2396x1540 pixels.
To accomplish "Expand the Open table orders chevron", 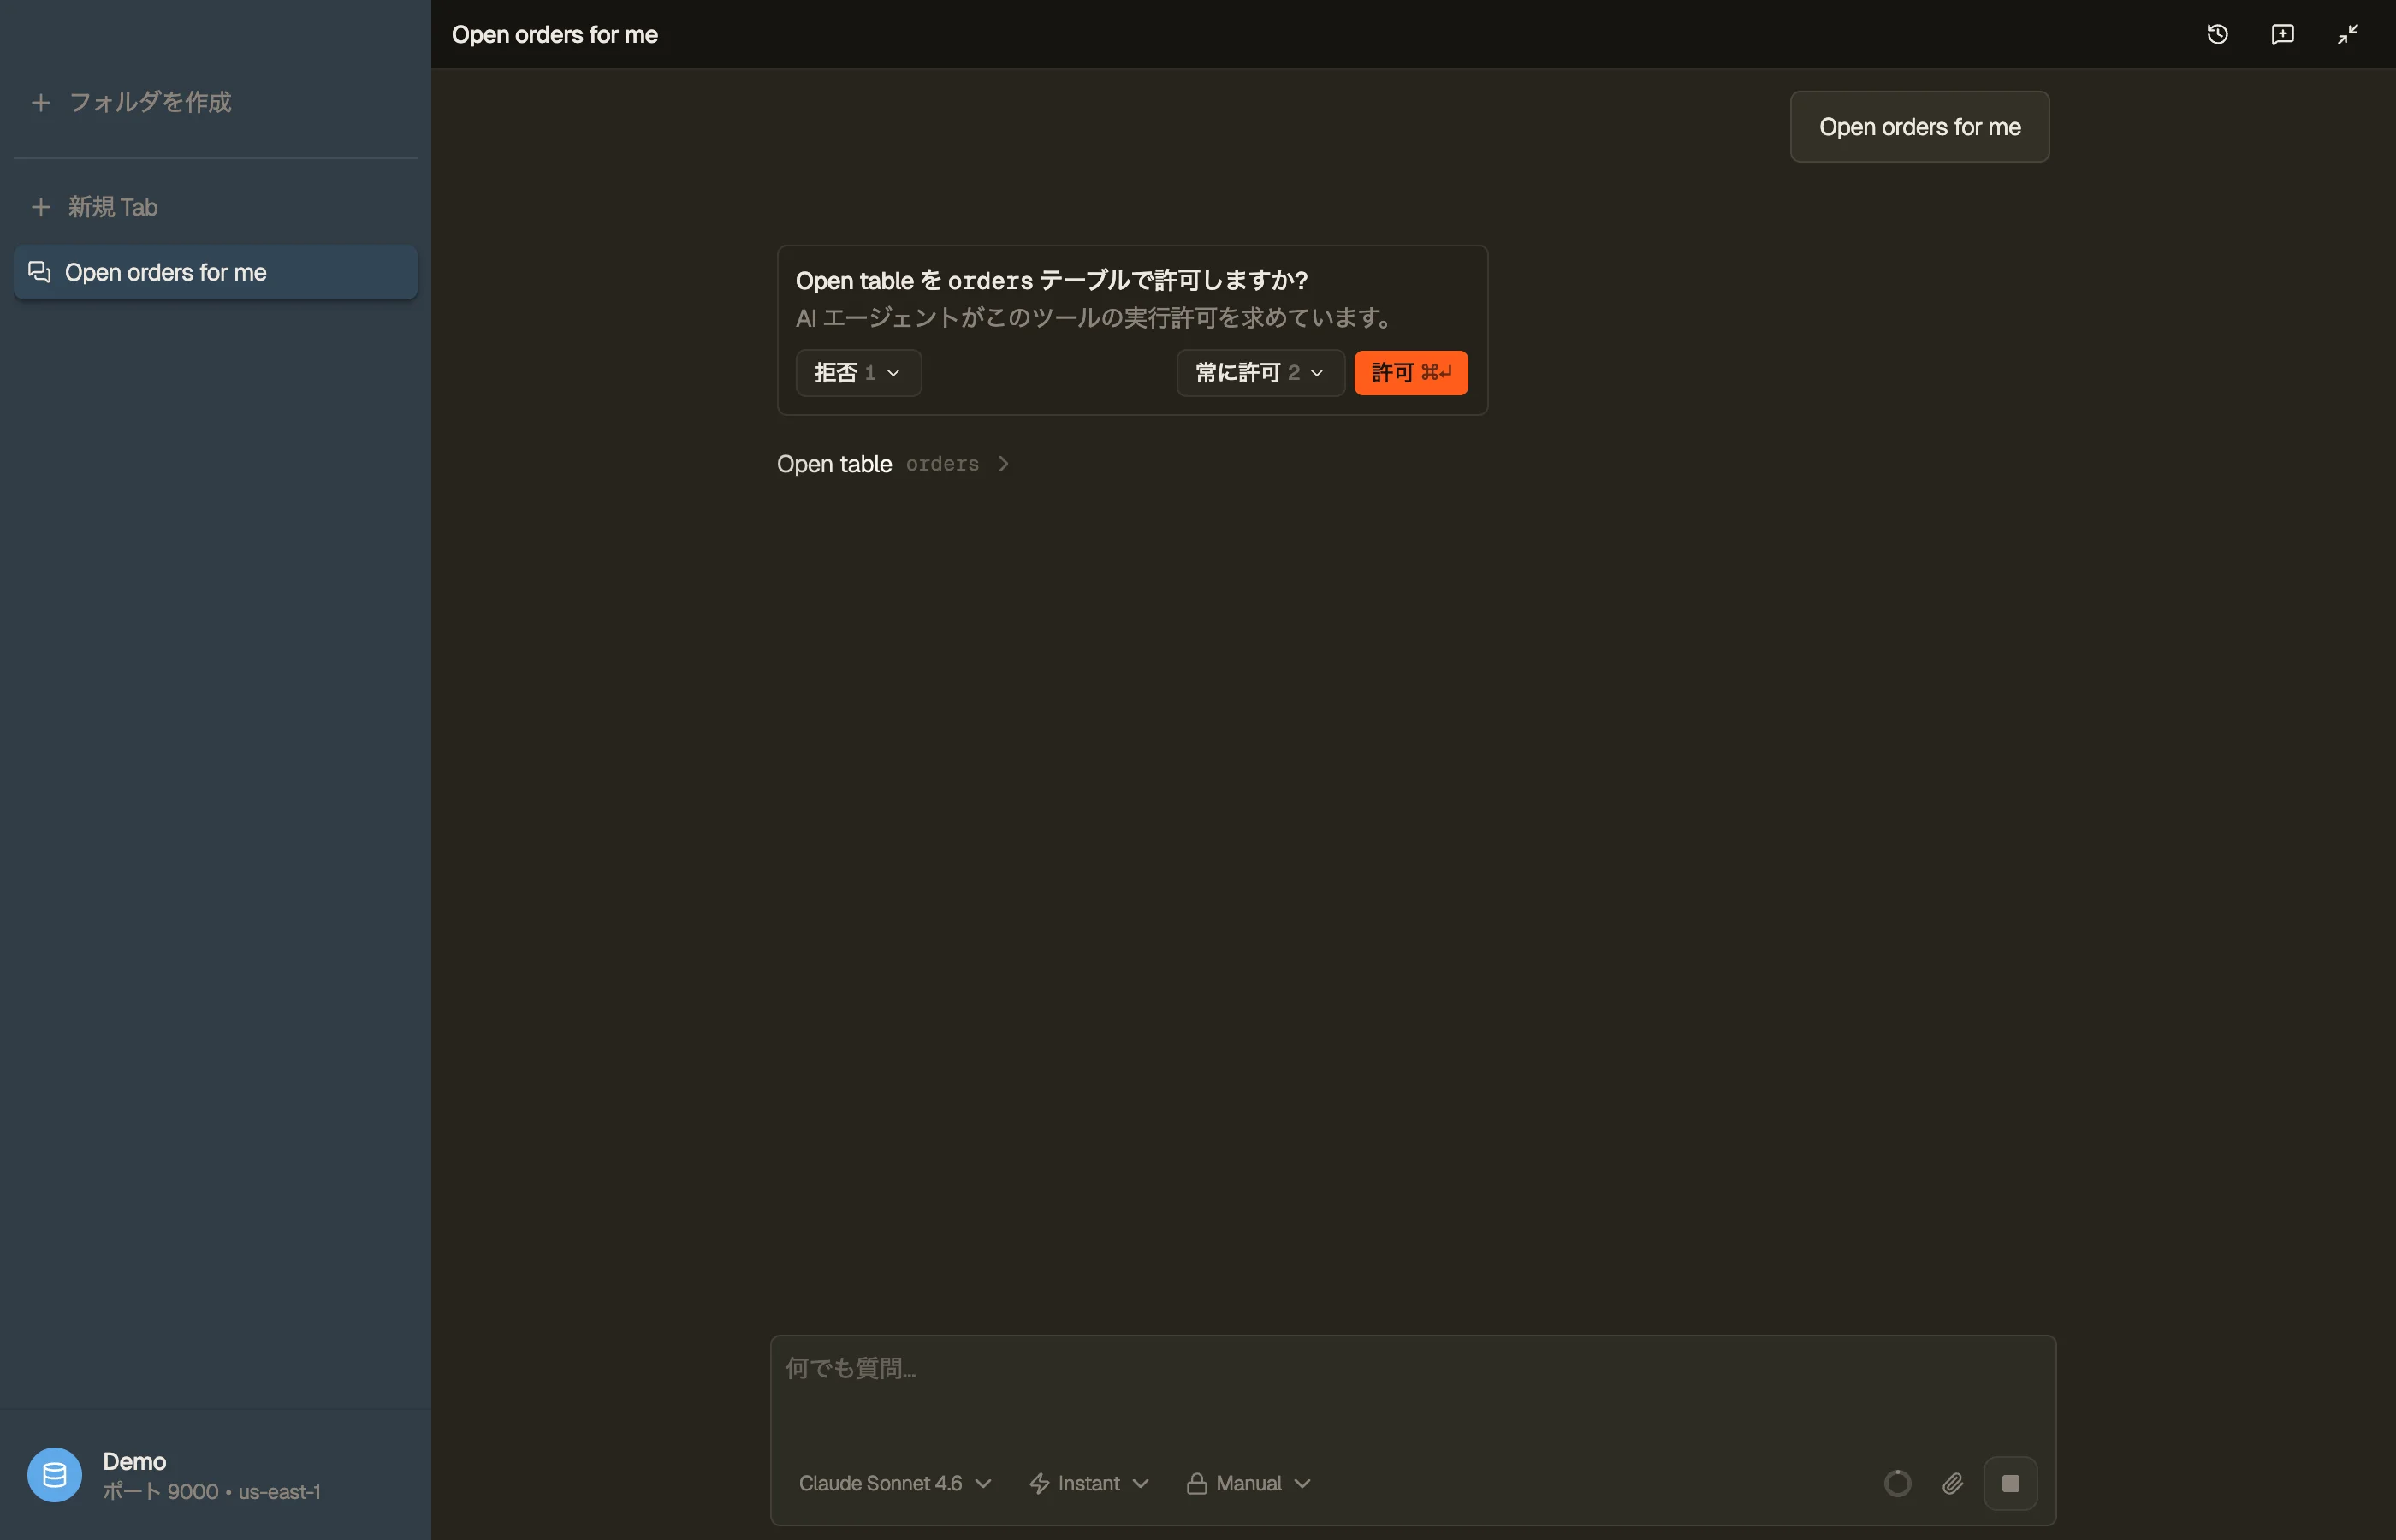I will 1003,464.
